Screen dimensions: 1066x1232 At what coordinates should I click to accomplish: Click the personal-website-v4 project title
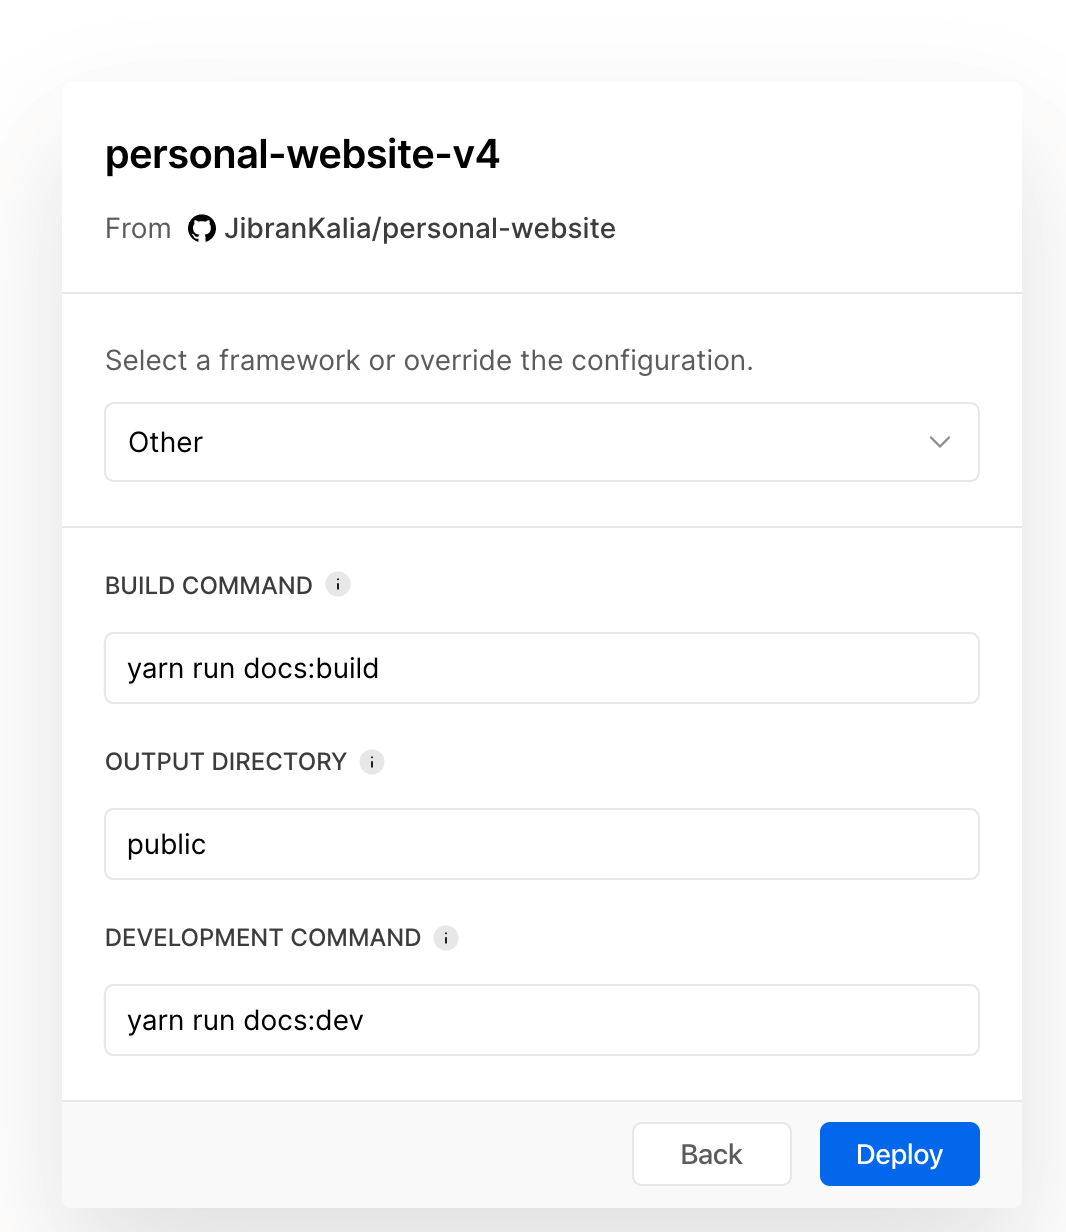coord(302,155)
